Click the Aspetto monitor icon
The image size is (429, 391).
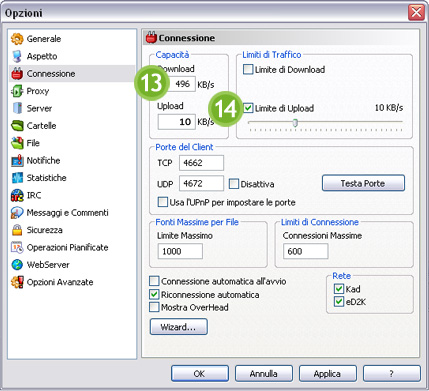[17, 56]
